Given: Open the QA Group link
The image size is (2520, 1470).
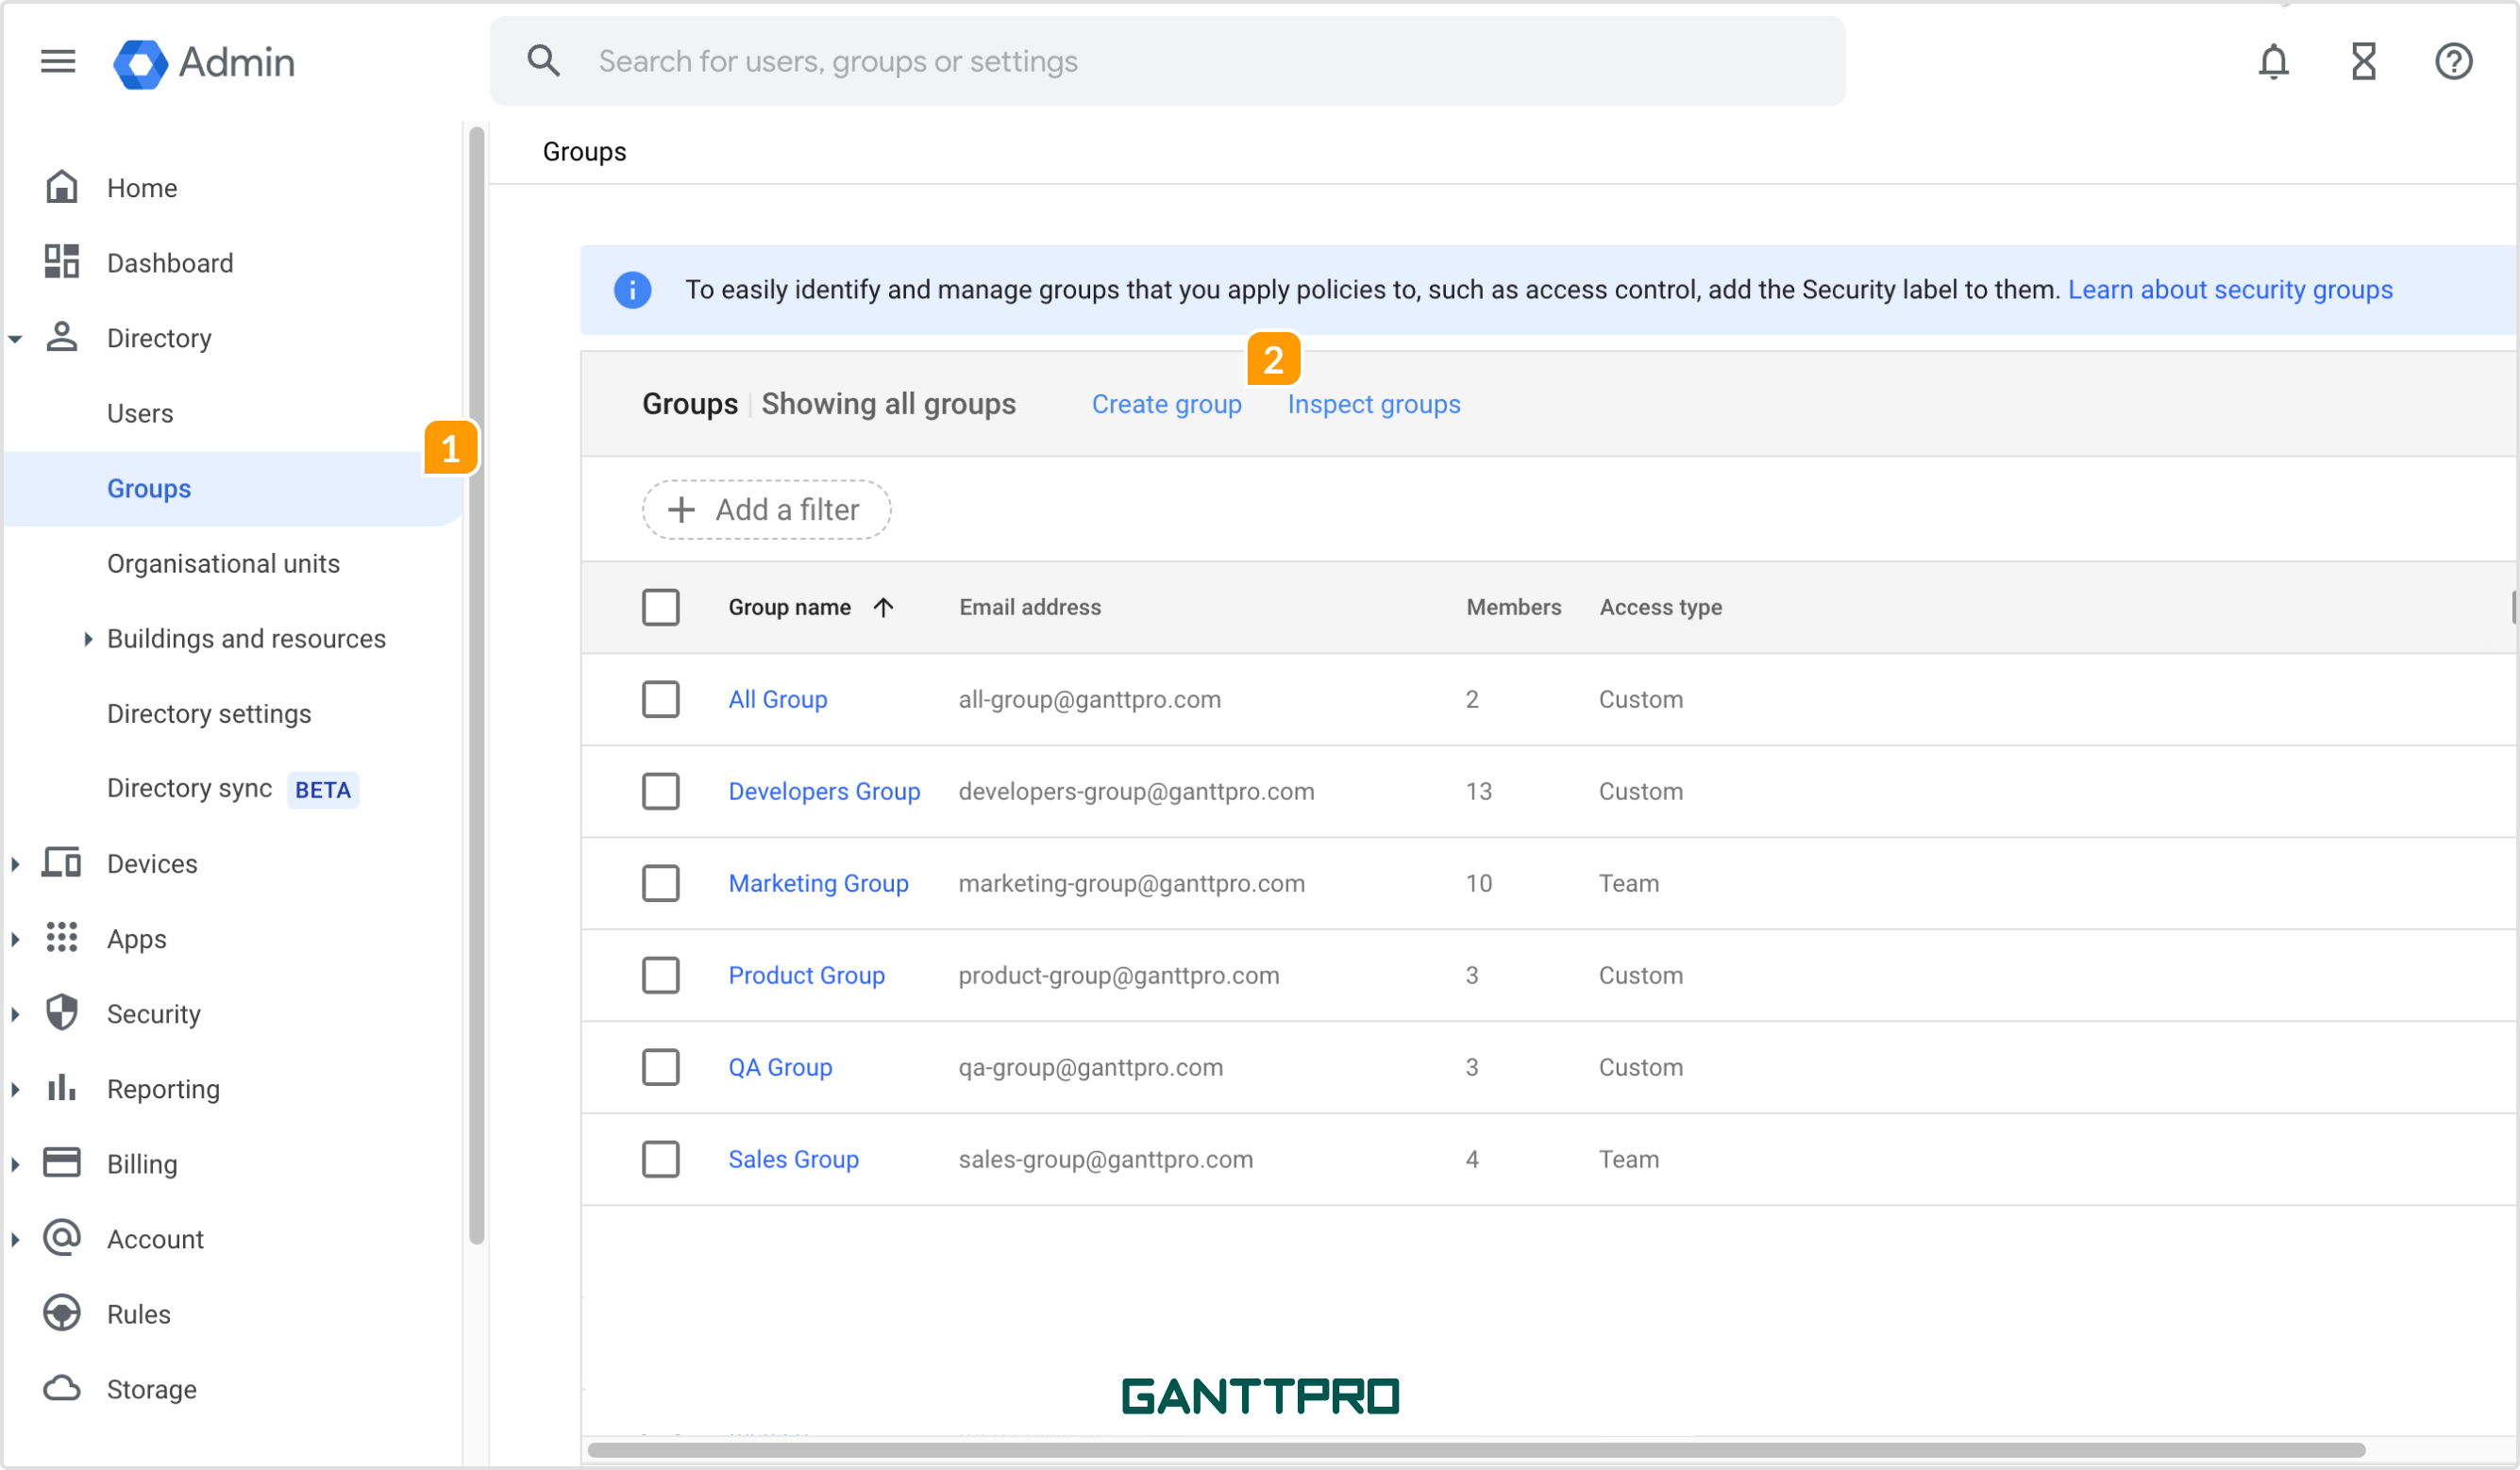Looking at the screenshot, I should [780, 1067].
